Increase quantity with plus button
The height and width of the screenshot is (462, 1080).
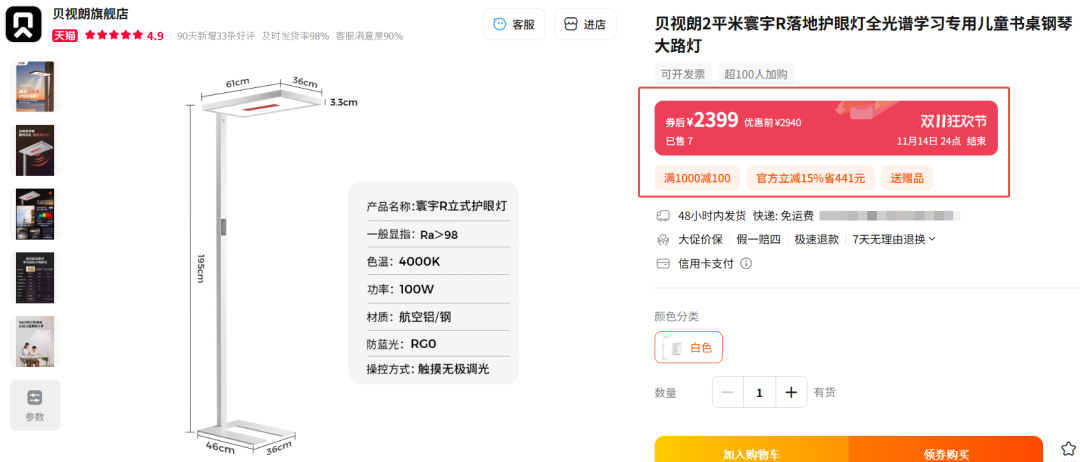pos(791,392)
